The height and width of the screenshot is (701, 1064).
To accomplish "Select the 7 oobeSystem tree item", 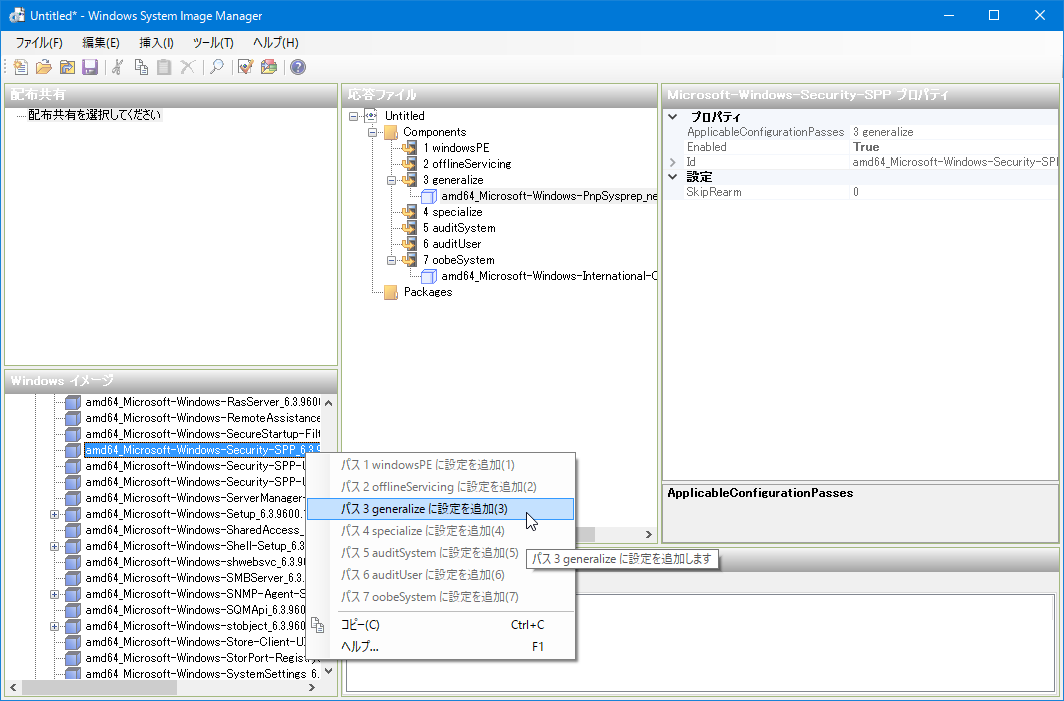I will point(459,260).
